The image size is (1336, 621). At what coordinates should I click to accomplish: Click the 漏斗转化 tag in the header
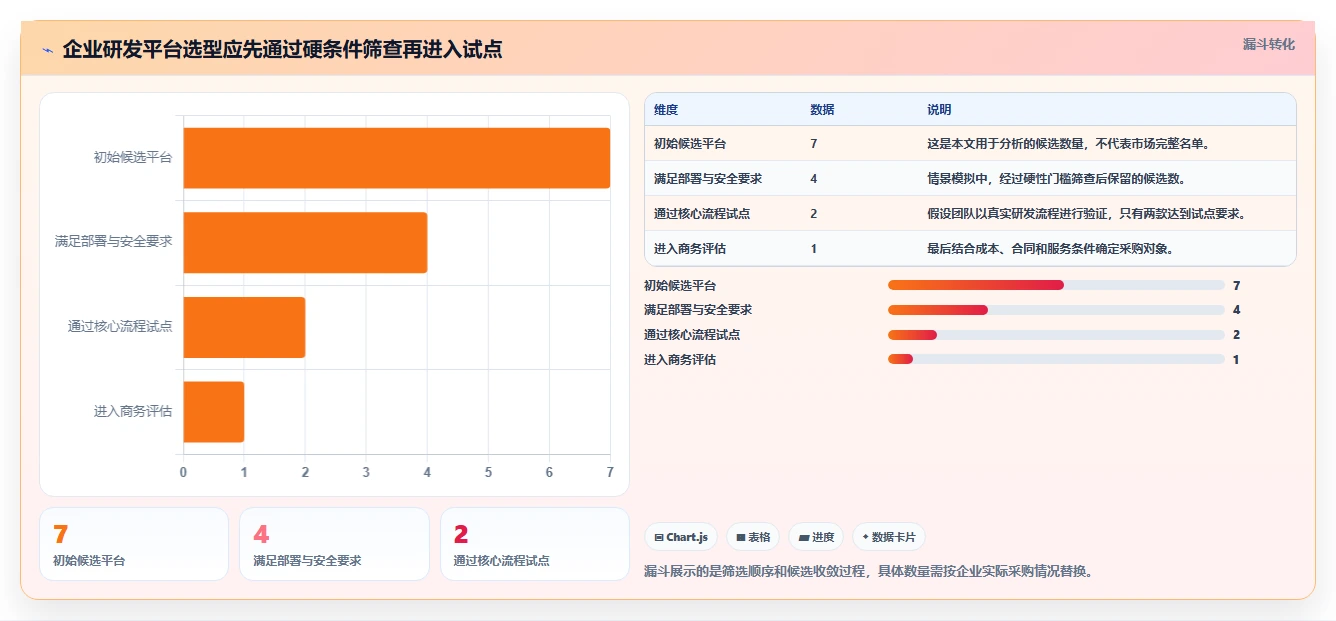click(1268, 44)
